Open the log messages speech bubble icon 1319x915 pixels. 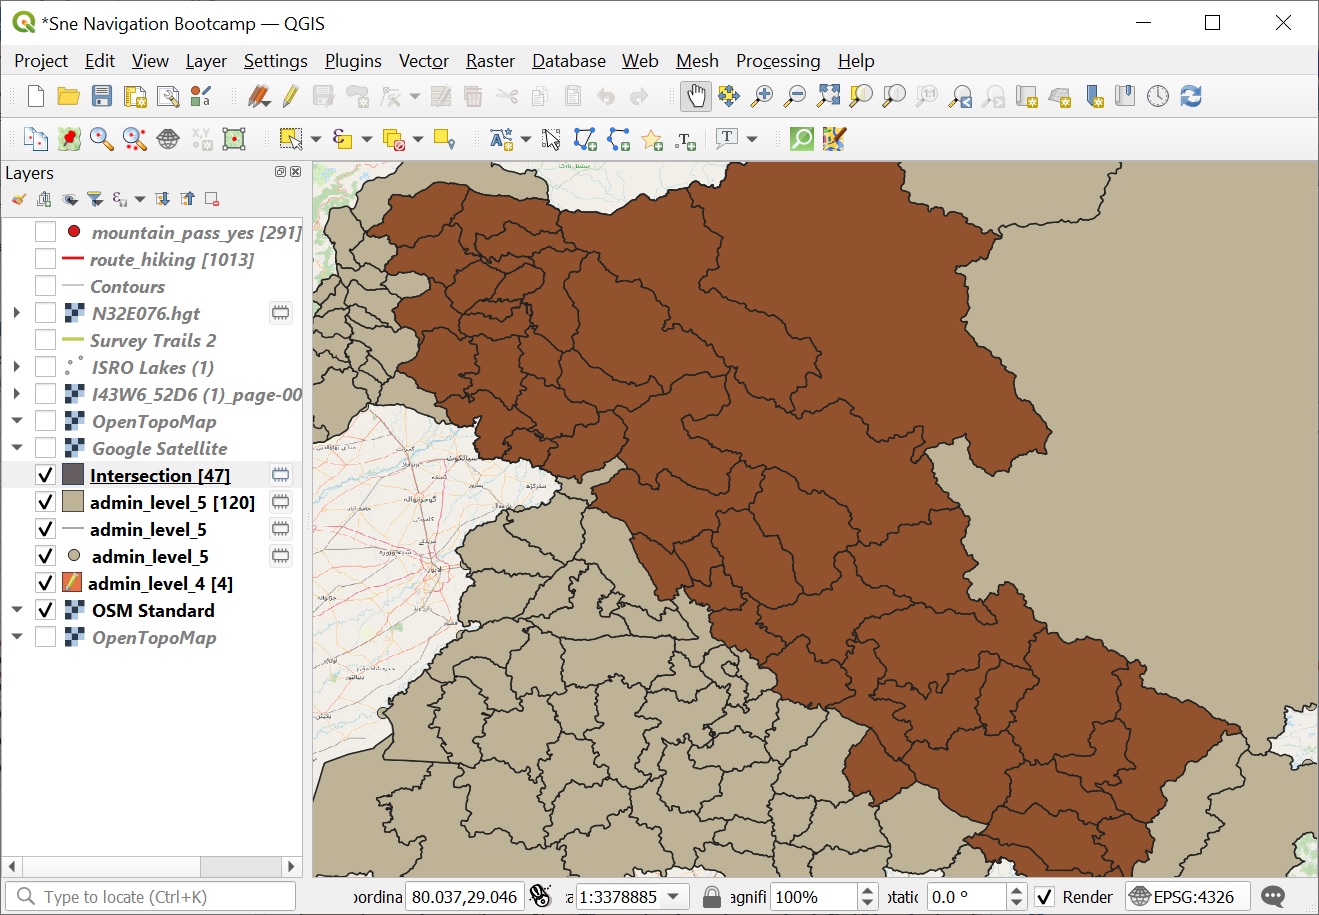pyautogui.click(x=1273, y=897)
